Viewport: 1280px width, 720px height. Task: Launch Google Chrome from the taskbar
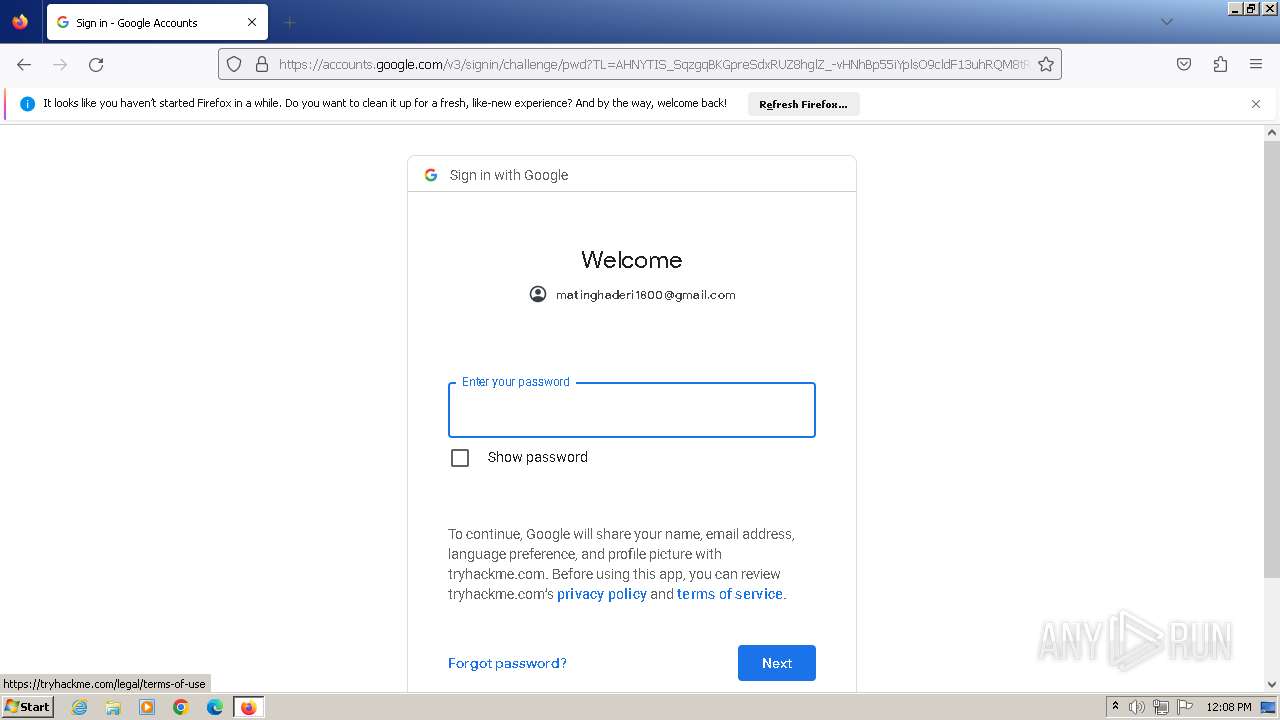click(x=181, y=707)
